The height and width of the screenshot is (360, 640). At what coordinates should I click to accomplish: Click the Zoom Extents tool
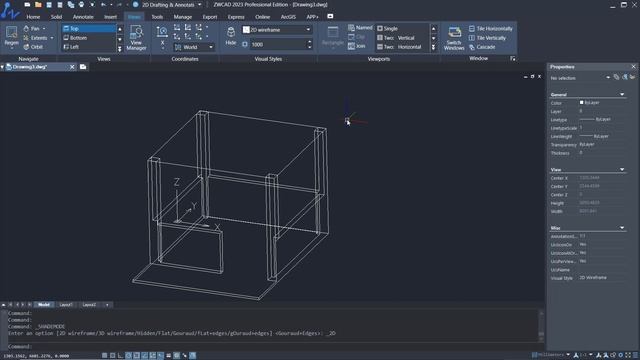point(38,38)
